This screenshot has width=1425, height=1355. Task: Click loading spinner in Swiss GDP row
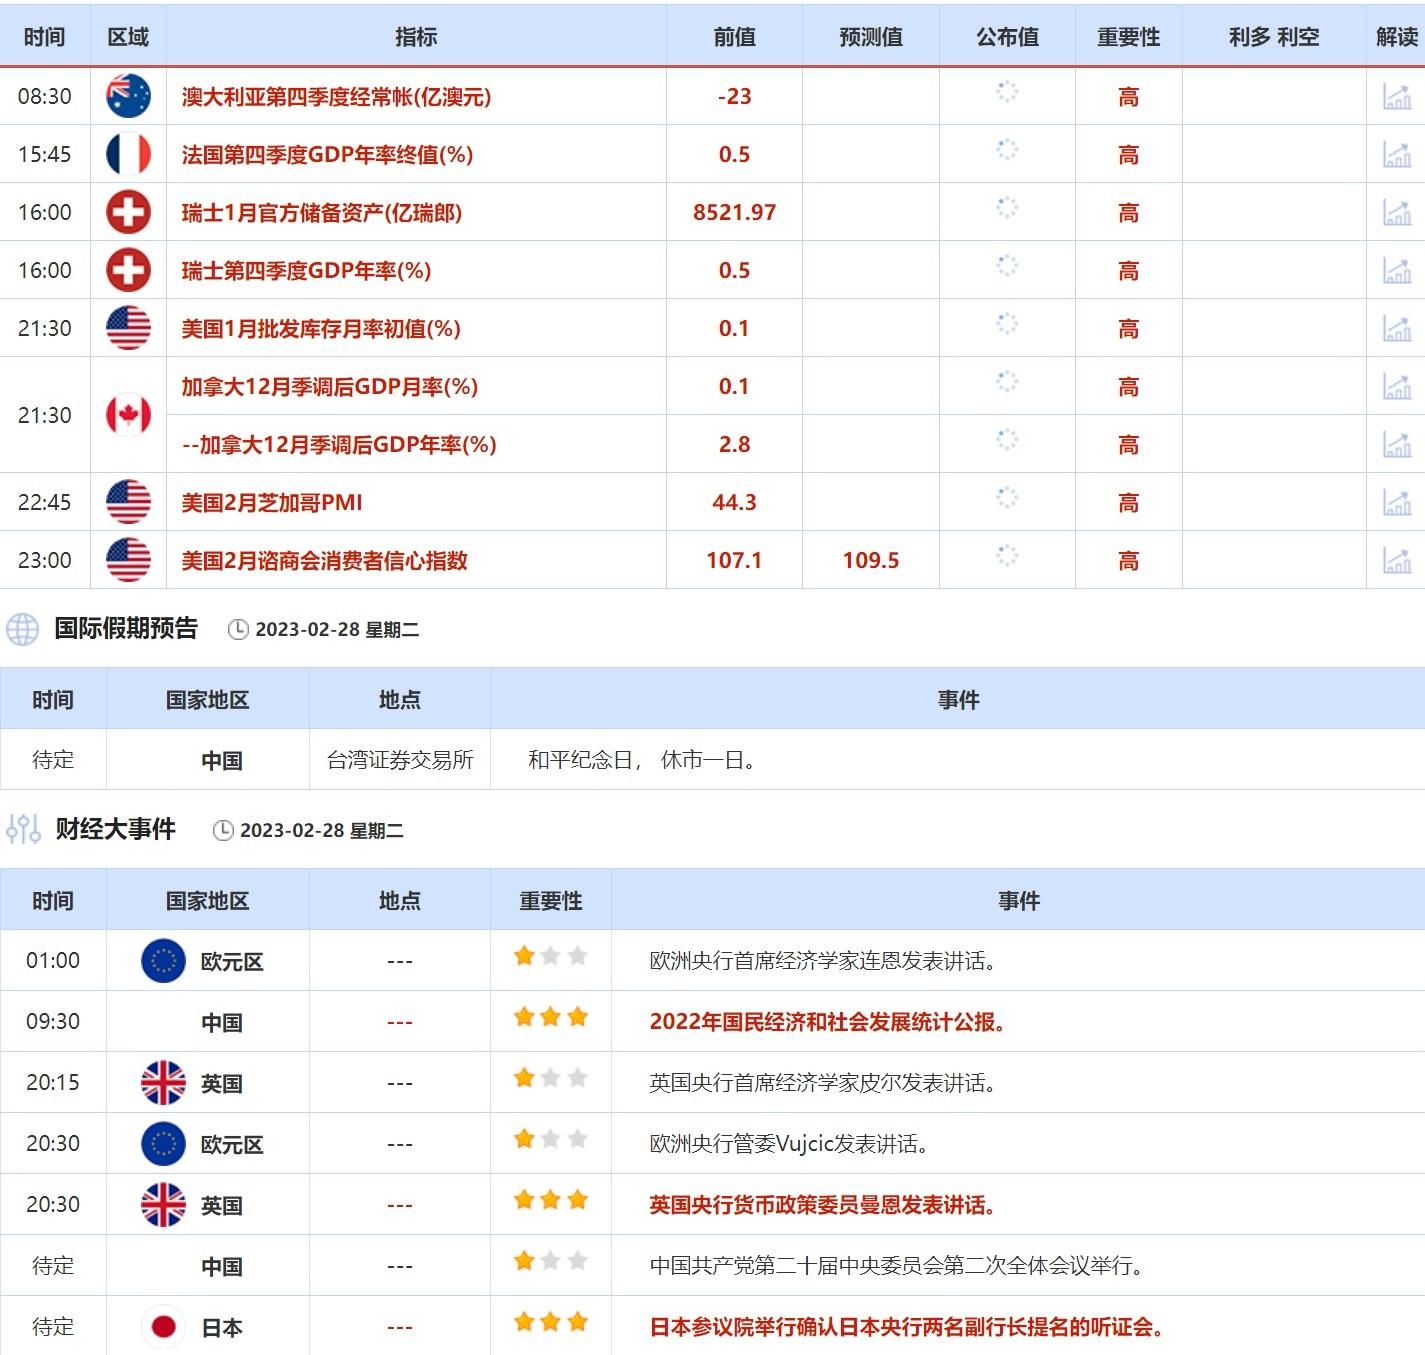point(1007,266)
